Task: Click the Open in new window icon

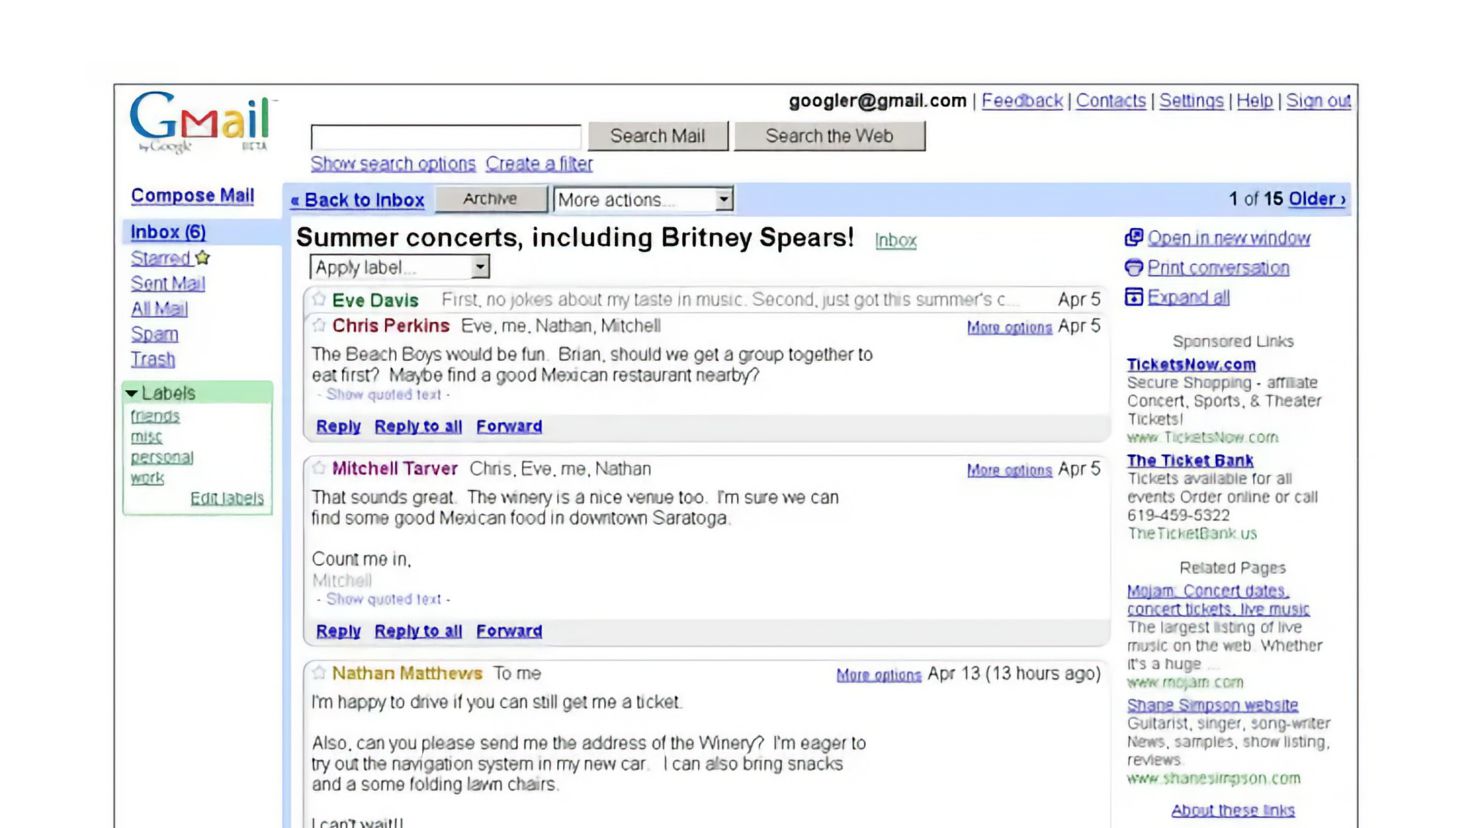Action: (1133, 237)
